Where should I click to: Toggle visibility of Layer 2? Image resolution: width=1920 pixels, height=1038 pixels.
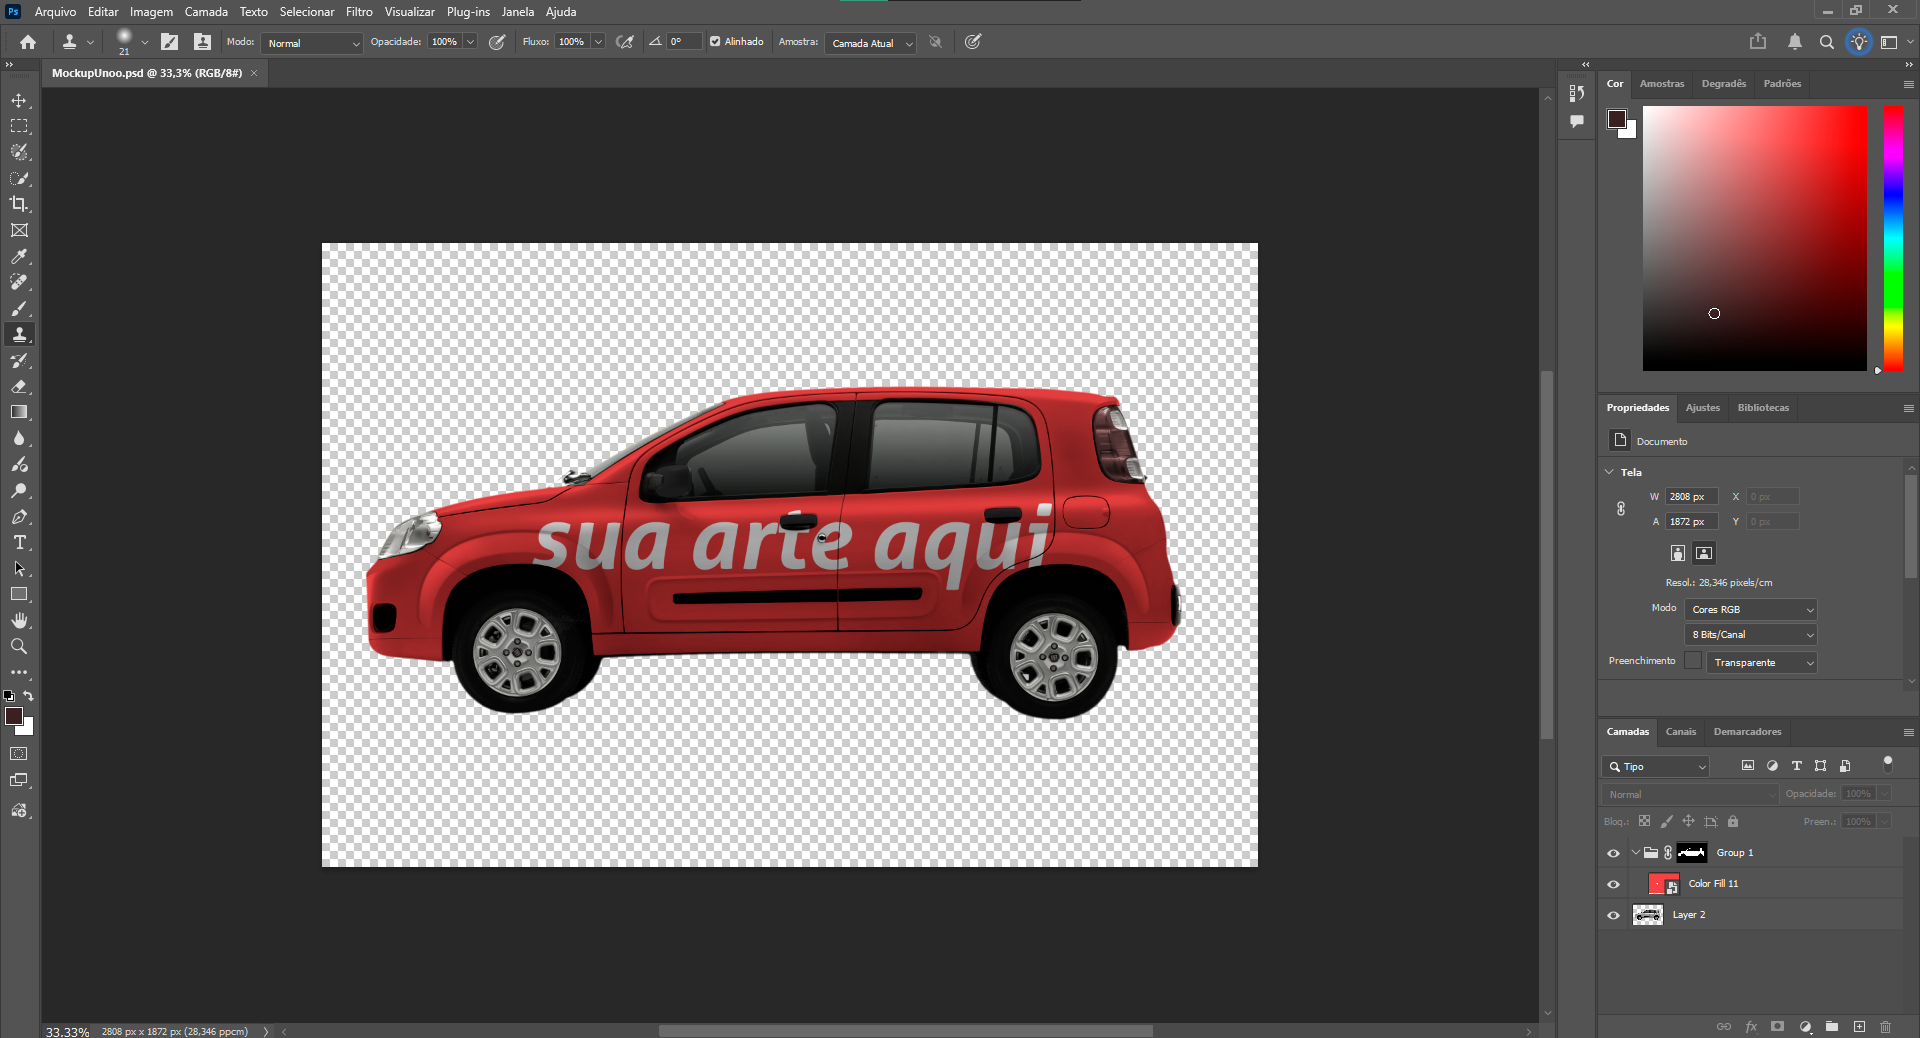pyautogui.click(x=1613, y=915)
